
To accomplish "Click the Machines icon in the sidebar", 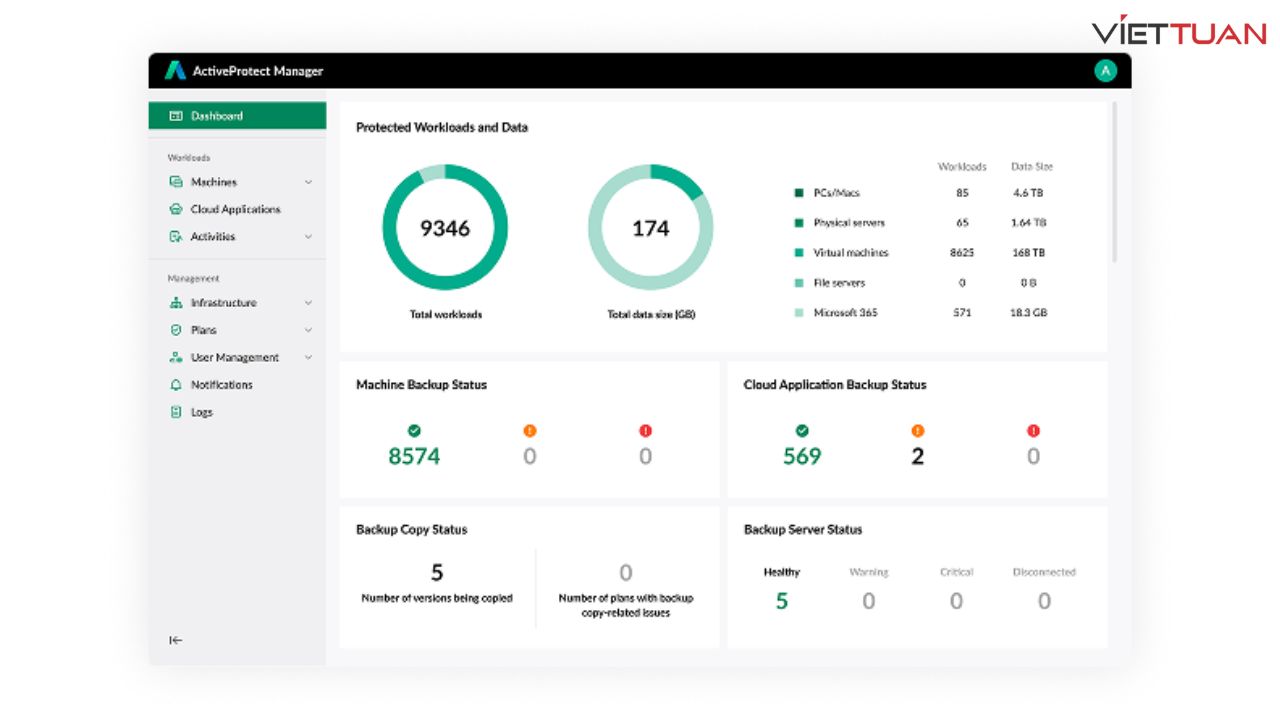I will (176, 182).
